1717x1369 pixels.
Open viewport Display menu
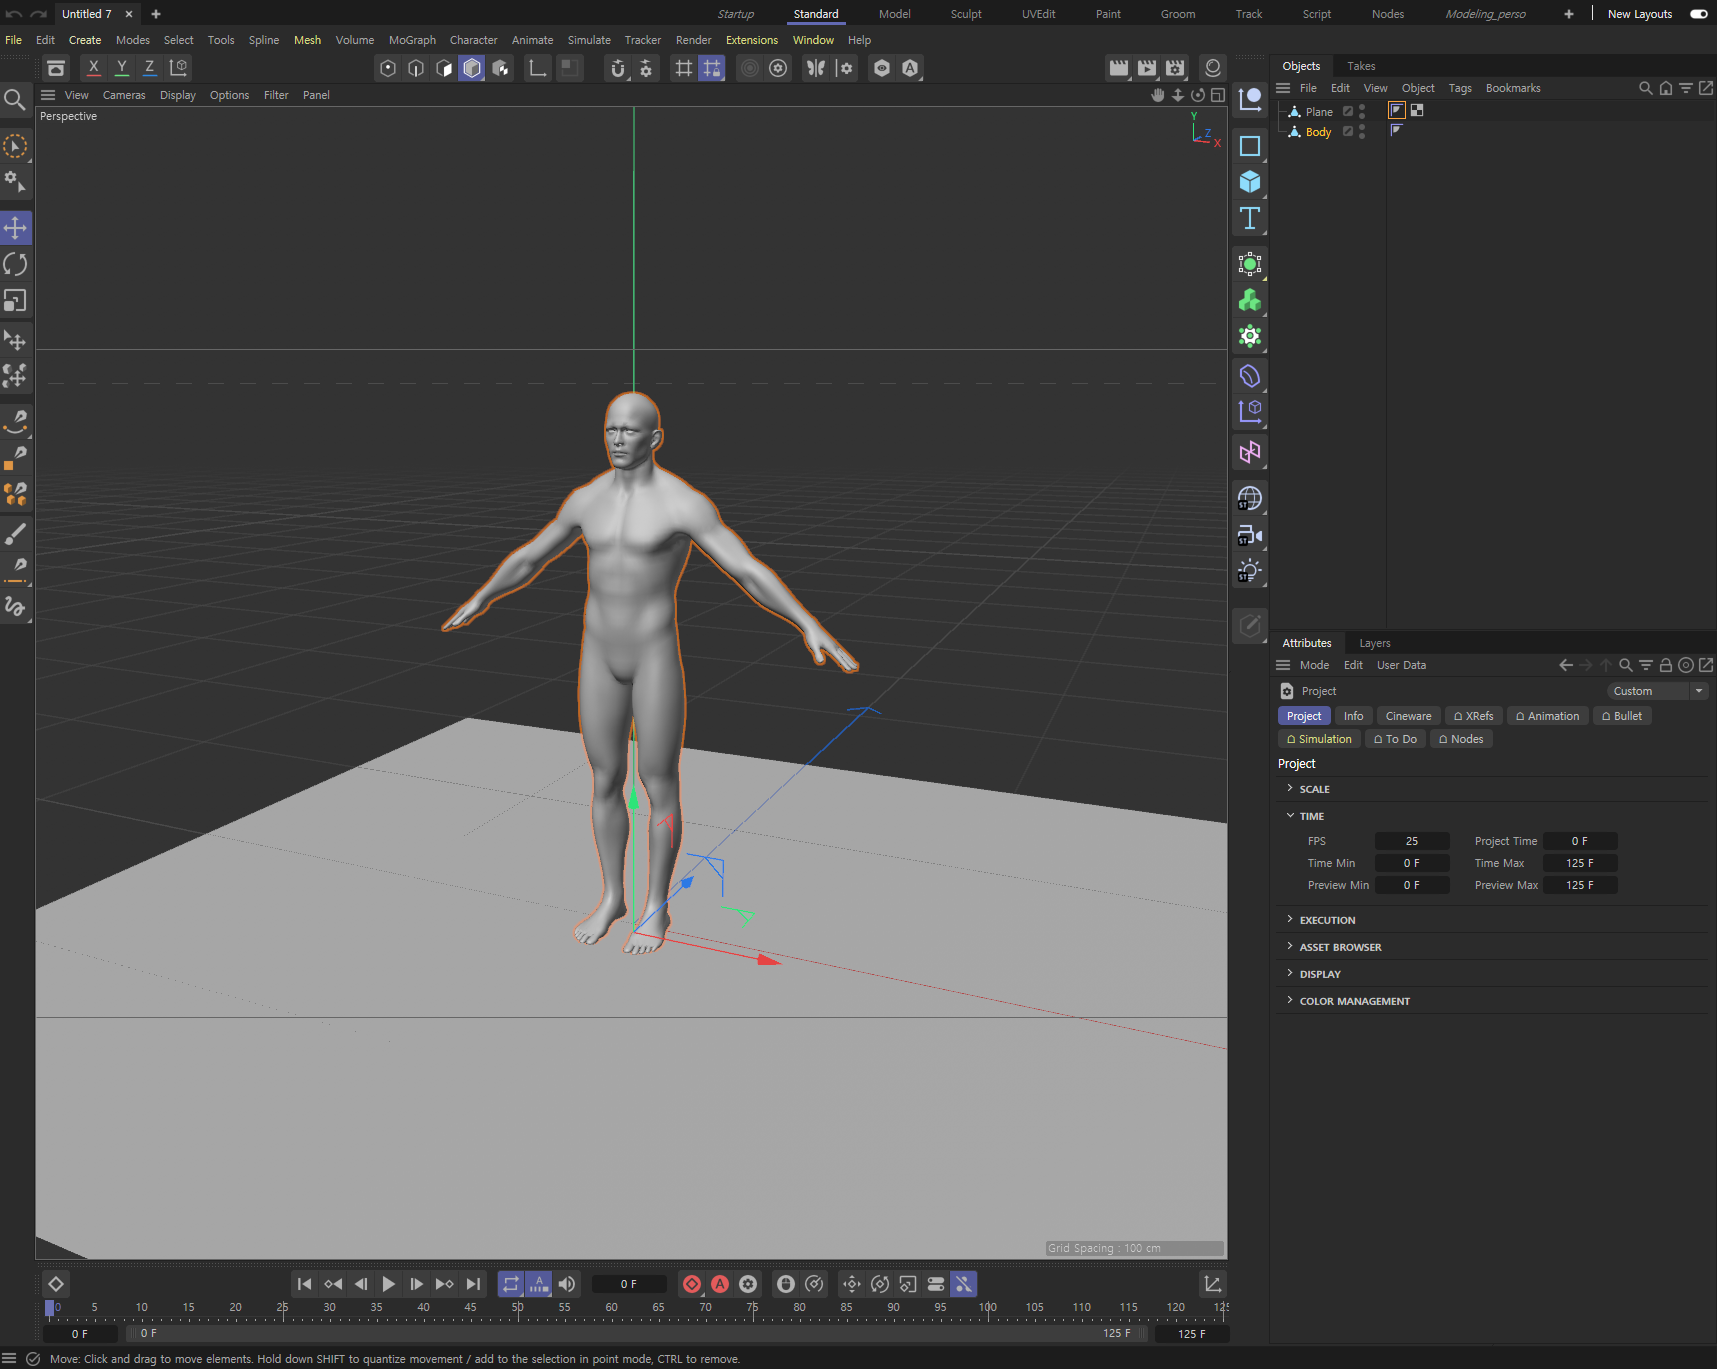178,95
